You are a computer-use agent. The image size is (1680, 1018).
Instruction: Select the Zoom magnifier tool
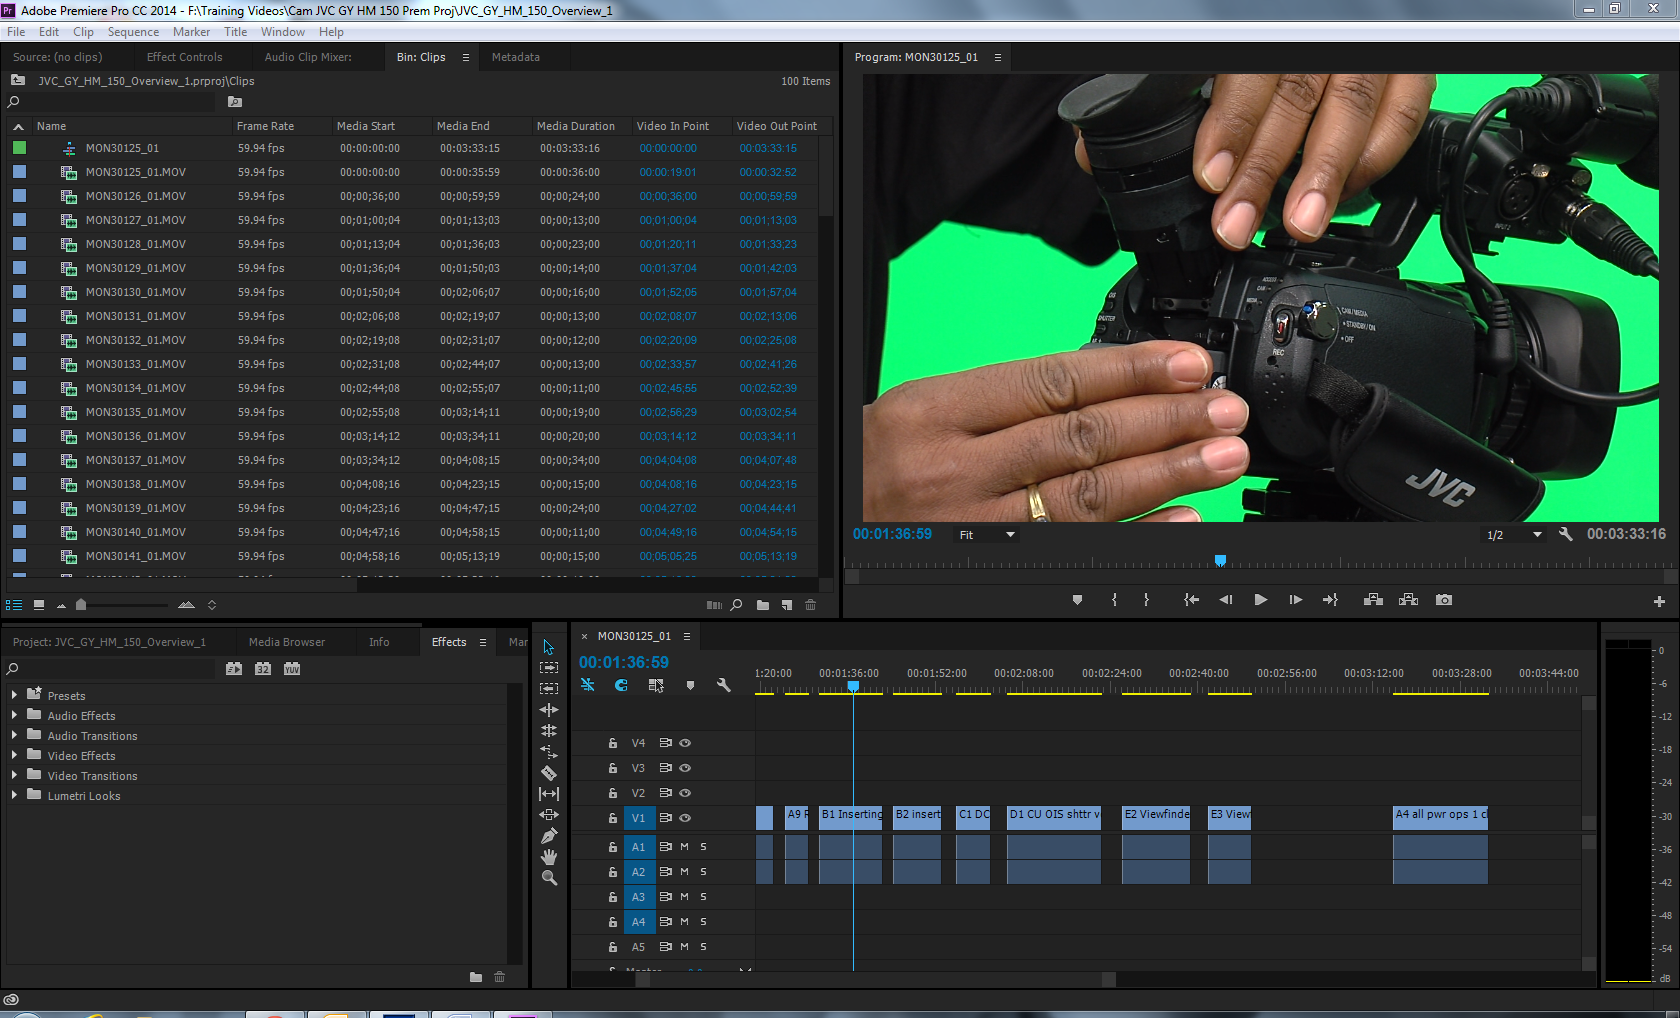pos(549,878)
